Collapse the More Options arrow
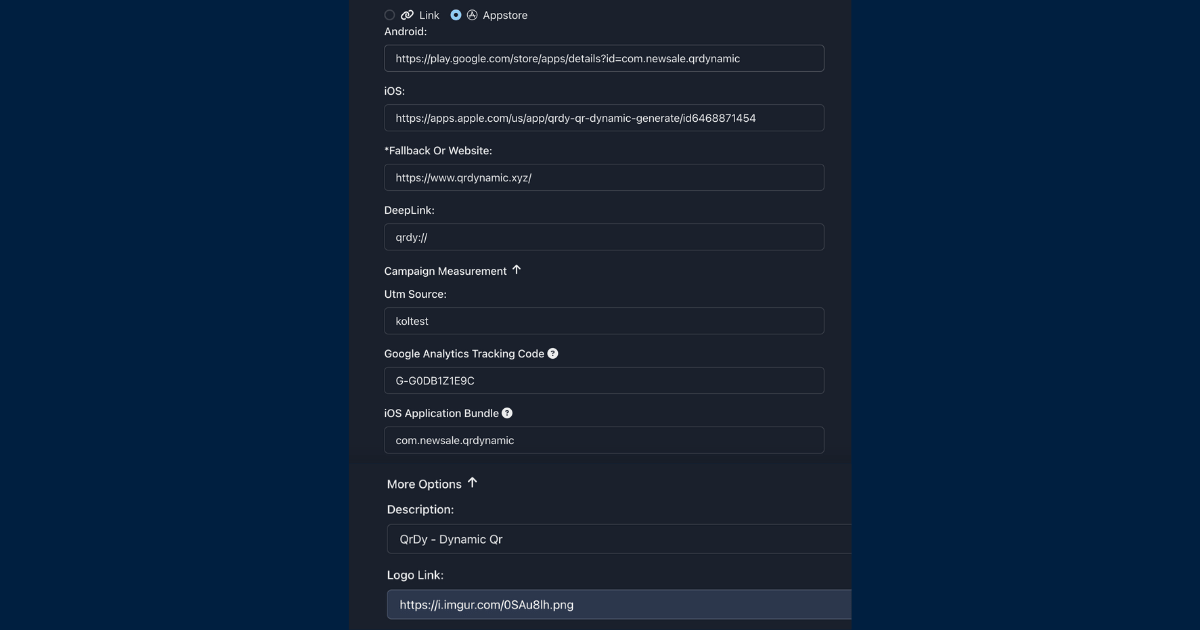 click(x=473, y=483)
